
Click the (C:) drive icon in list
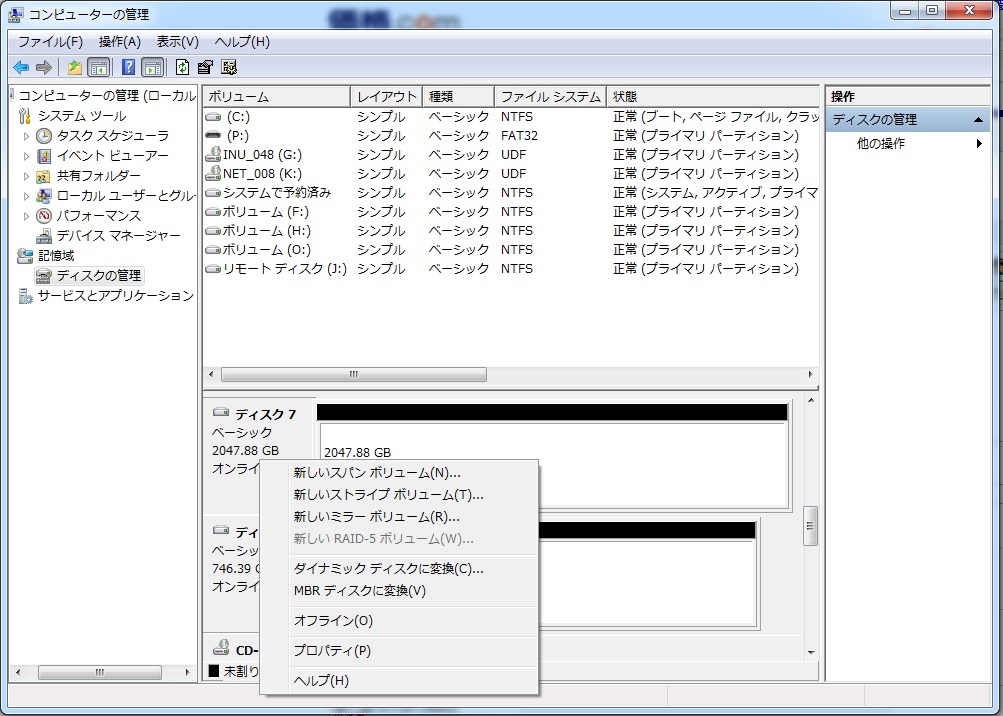(212, 117)
